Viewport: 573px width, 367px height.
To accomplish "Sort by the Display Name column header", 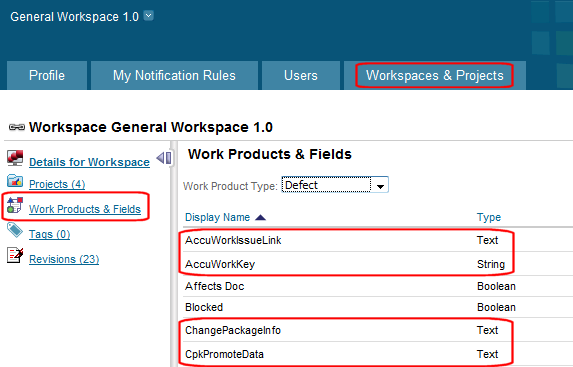I will coord(217,217).
